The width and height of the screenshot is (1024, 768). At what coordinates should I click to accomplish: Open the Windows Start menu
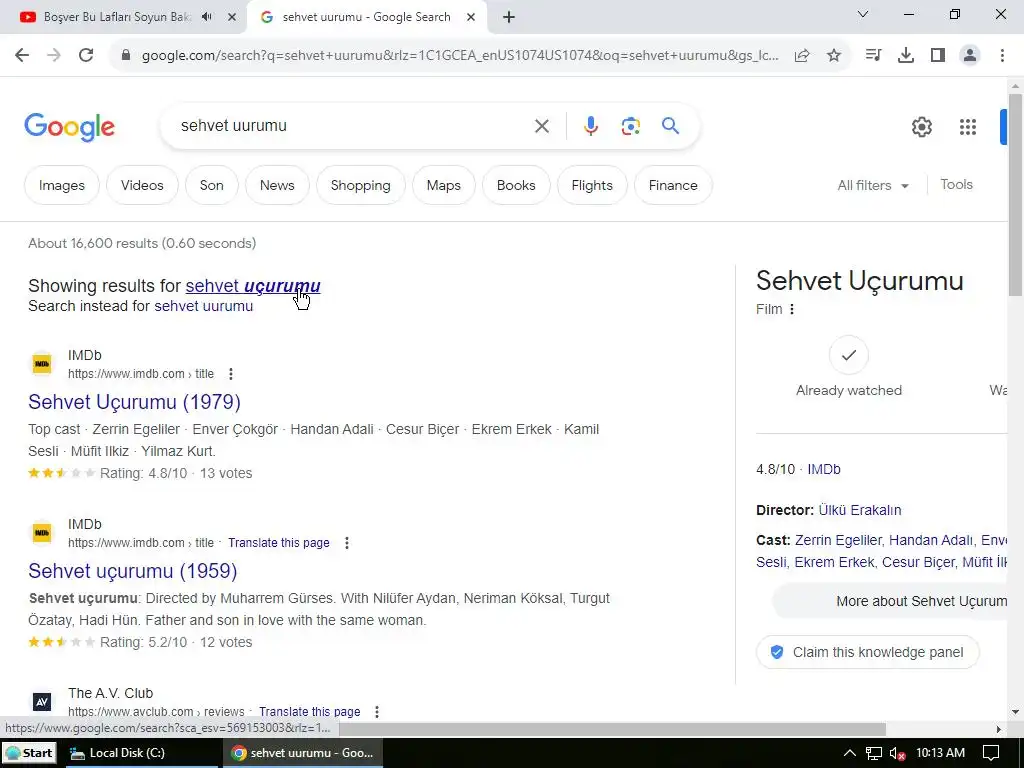[29, 753]
